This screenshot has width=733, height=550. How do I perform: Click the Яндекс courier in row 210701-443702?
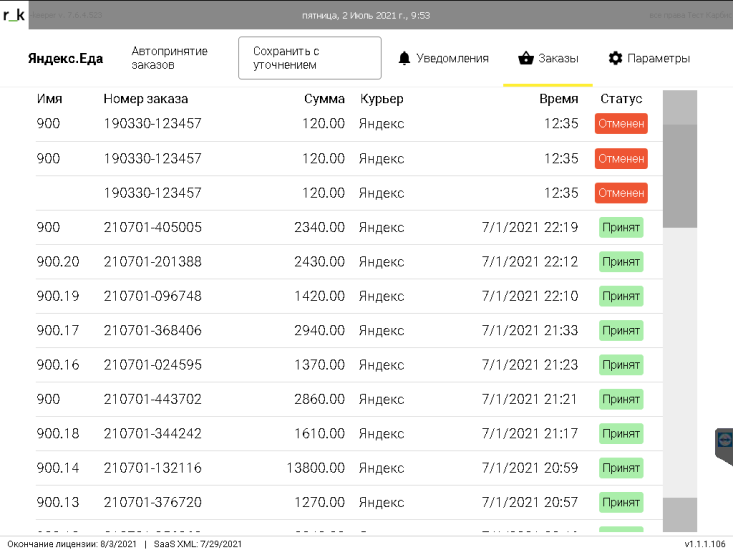[x=381, y=400]
